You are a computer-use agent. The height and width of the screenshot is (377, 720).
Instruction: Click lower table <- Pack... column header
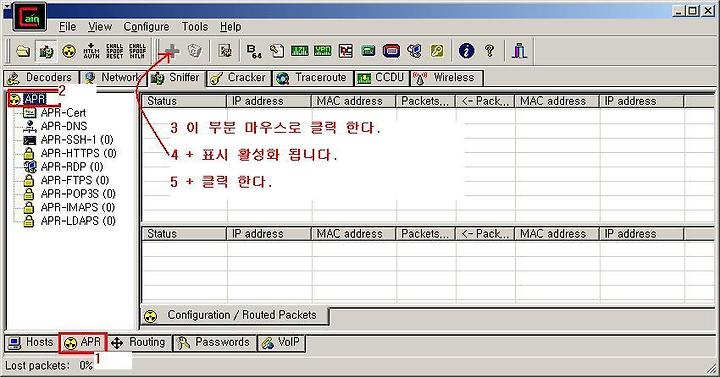click(x=485, y=234)
